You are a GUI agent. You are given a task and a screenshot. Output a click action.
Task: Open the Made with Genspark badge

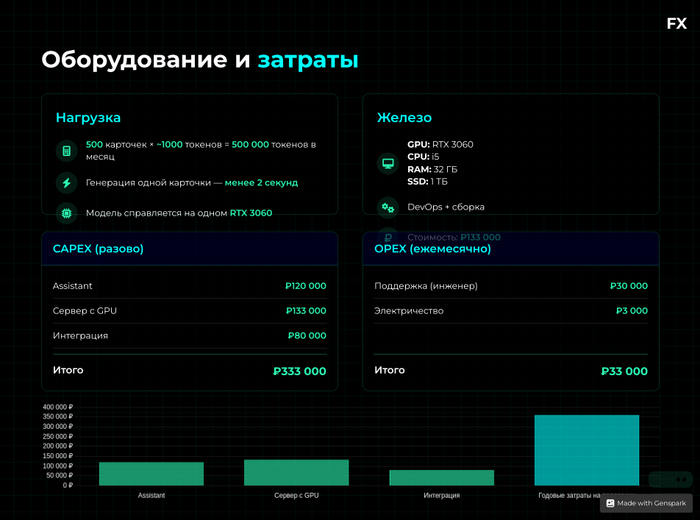646,503
